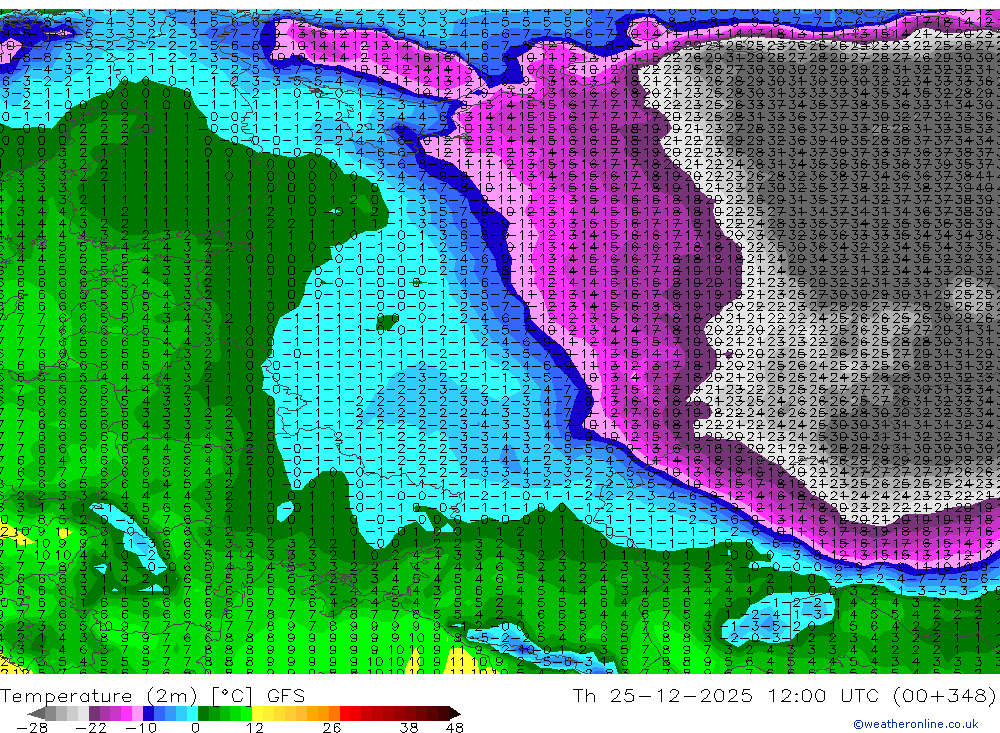The width and height of the screenshot is (1000, 733).
Task: Click the '12' legend value
Action: coord(255,728)
